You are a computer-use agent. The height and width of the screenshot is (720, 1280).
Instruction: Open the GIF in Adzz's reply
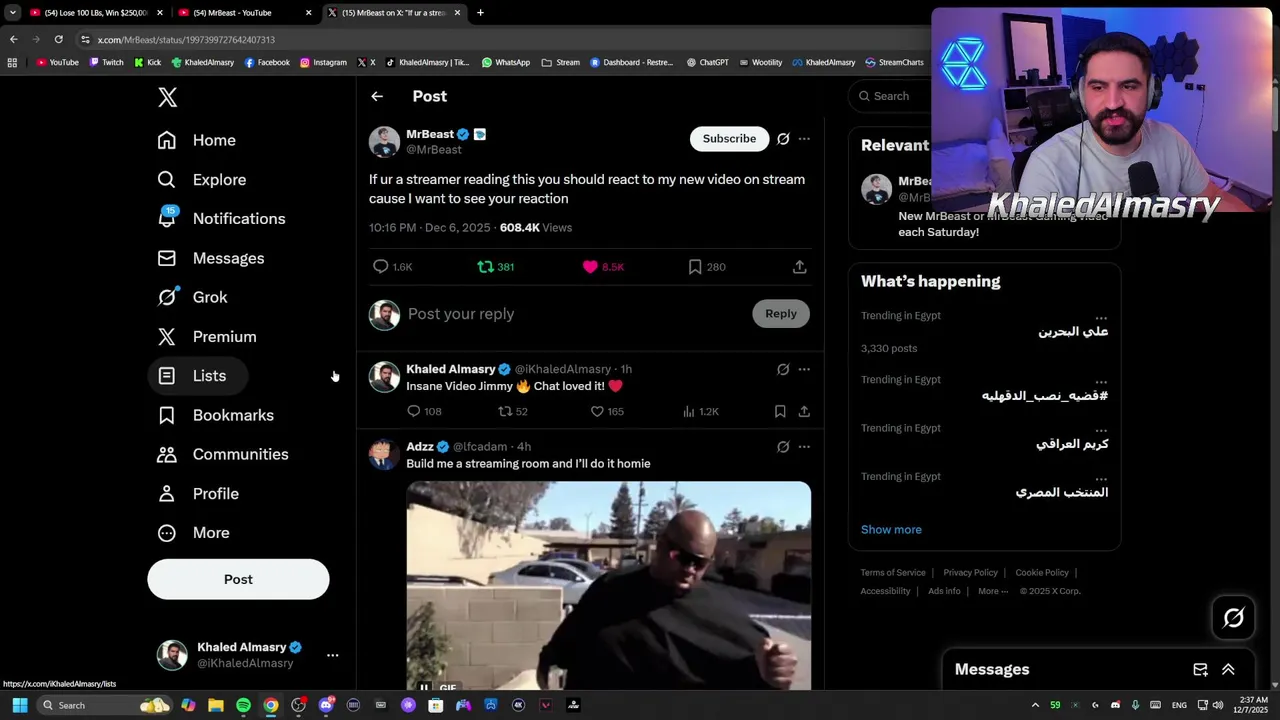click(608, 585)
